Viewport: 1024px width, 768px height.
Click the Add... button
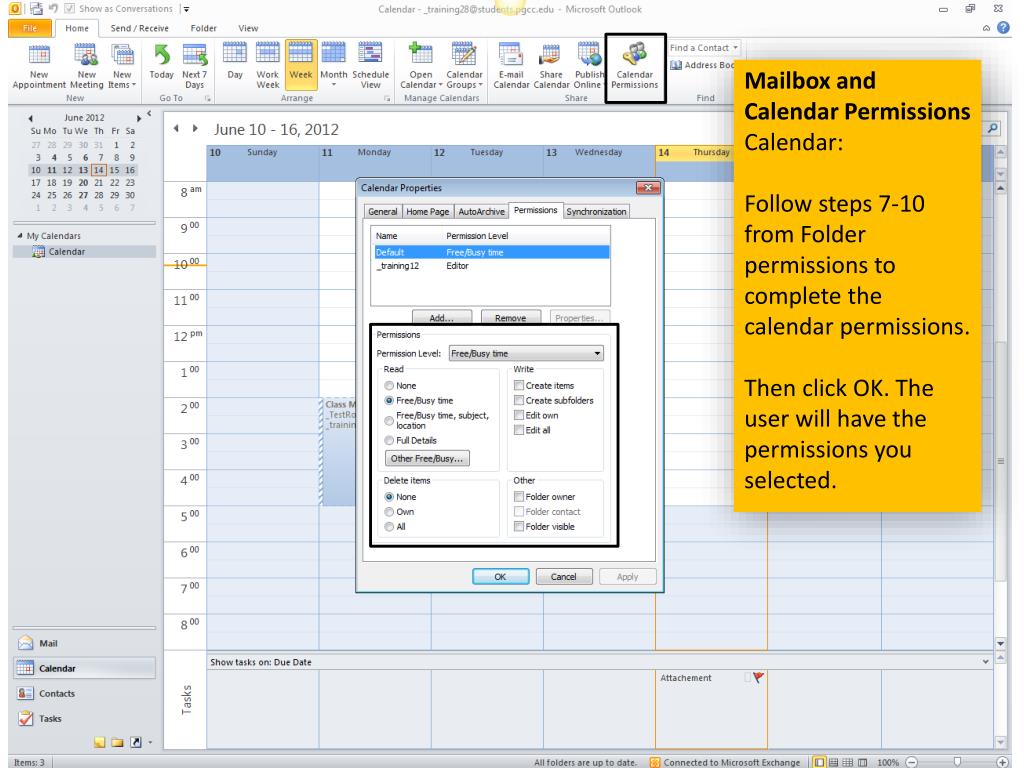click(x=441, y=317)
